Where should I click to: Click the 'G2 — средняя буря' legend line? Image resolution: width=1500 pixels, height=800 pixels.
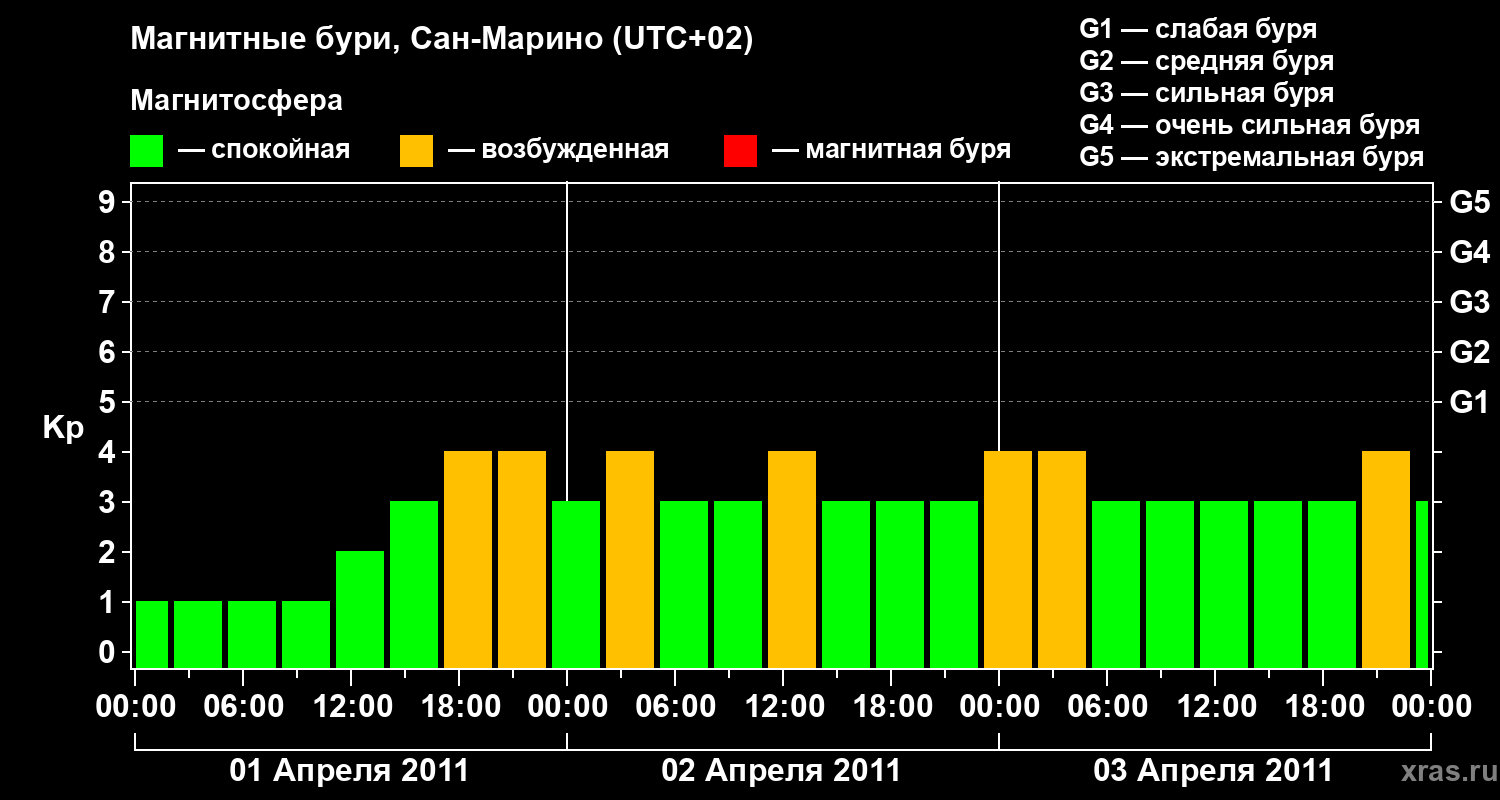tap(1207, 61)
